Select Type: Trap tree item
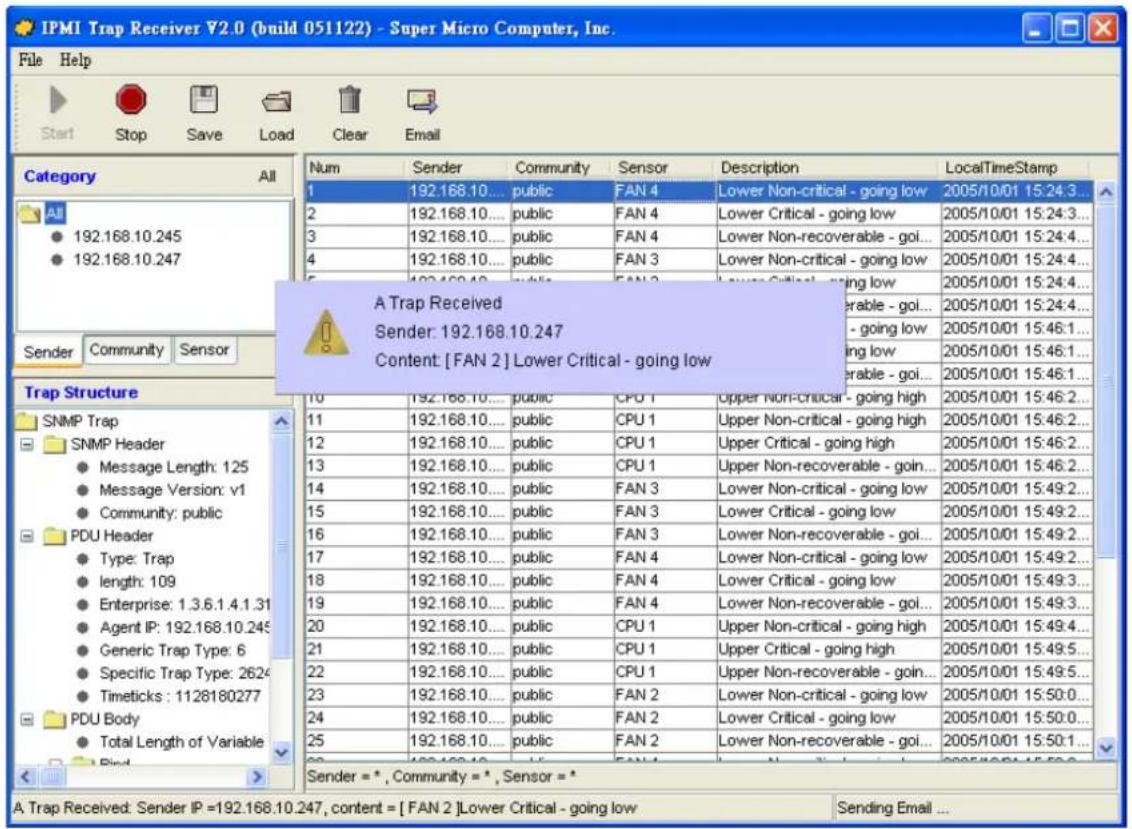The width and height of the screenshot is (1132, 829). [136, 559]
